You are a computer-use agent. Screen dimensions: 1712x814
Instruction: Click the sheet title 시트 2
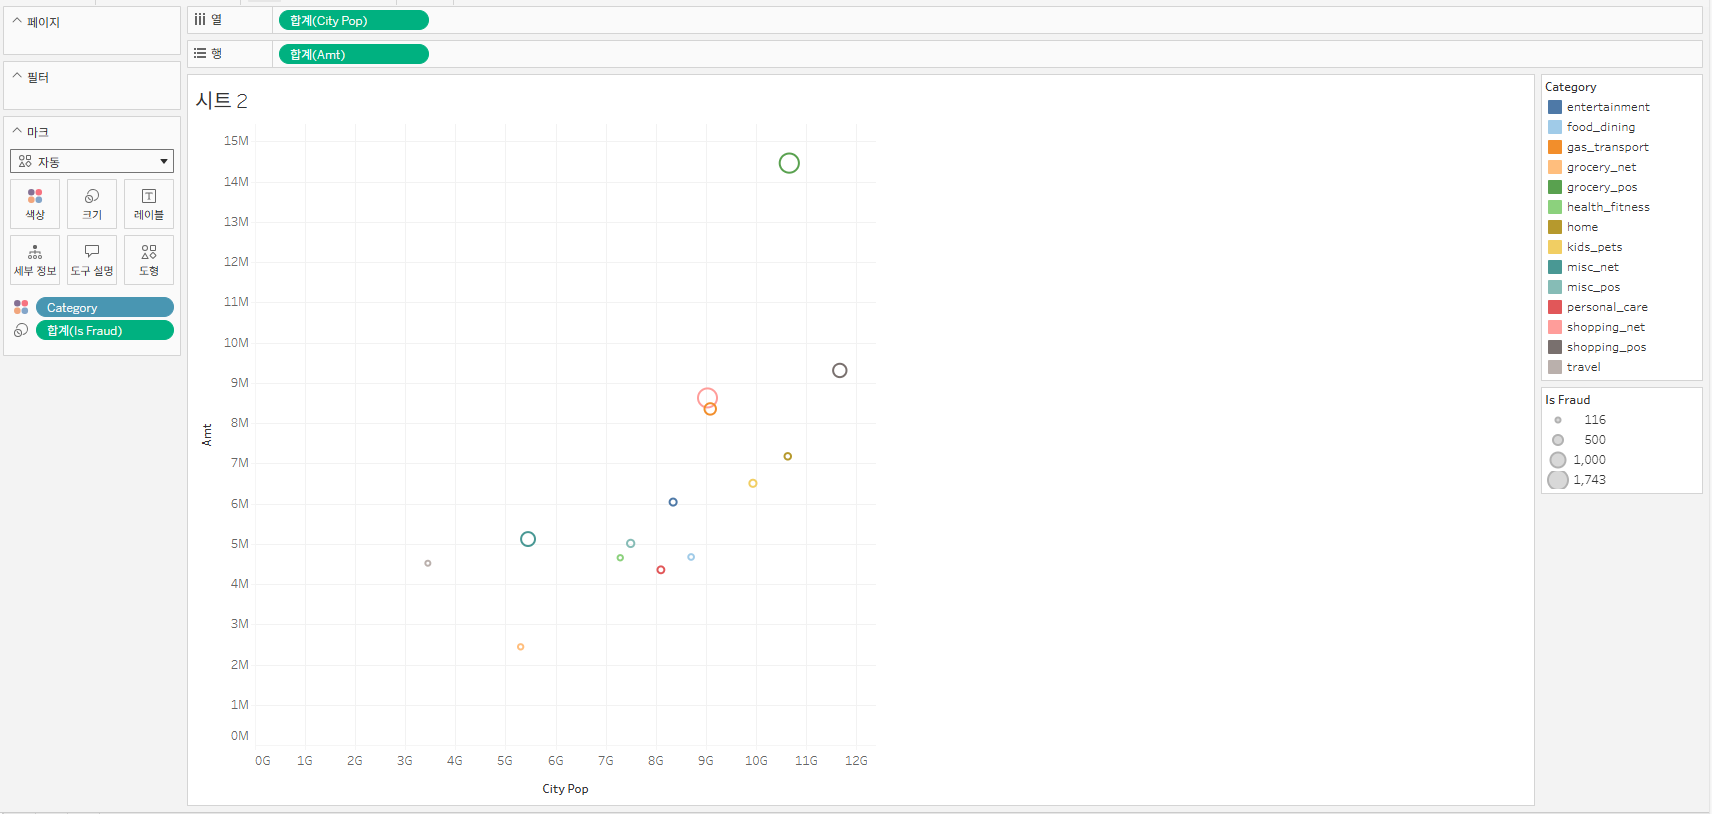[221, 100]
